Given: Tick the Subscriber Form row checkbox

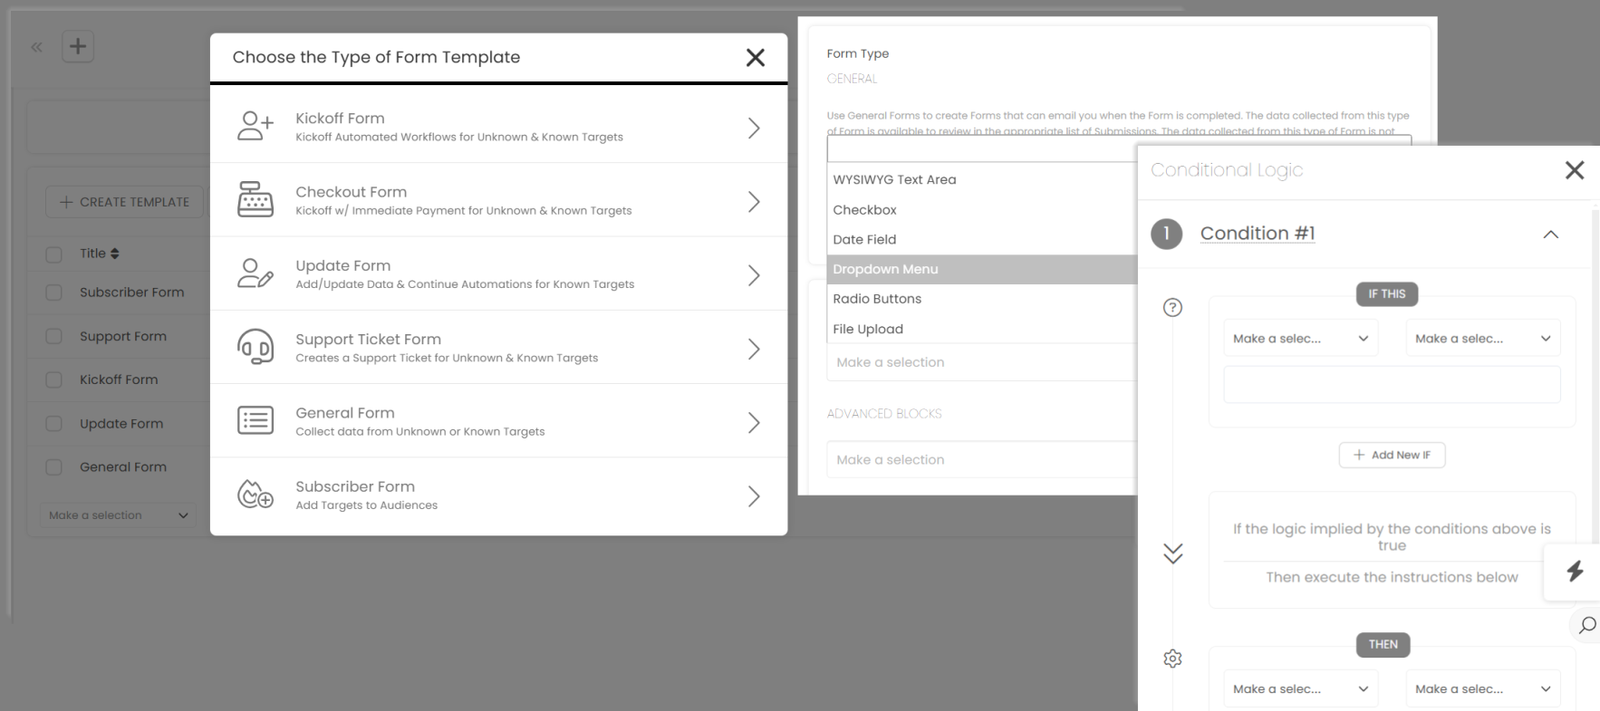Looking at the screenshot, I should pos(54,293).
